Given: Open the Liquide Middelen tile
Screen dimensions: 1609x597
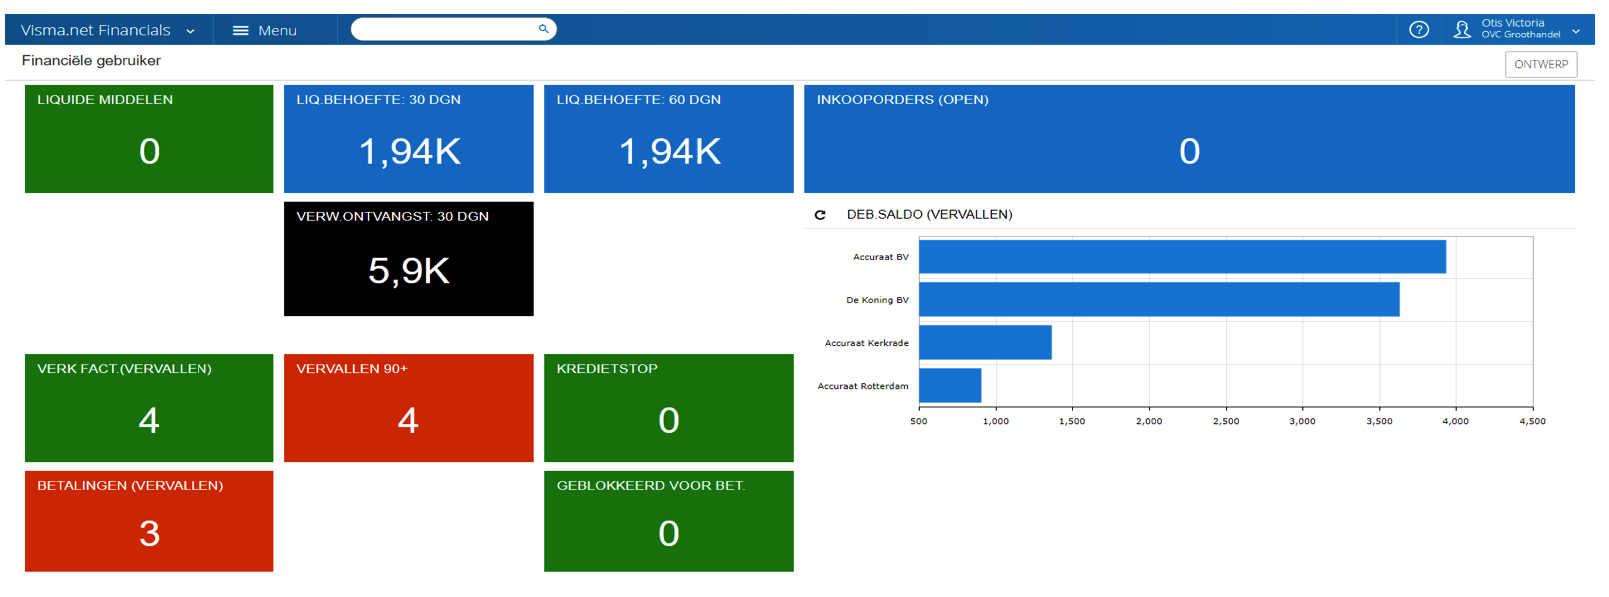Looking at the screenshot, I should click(149, 139).
